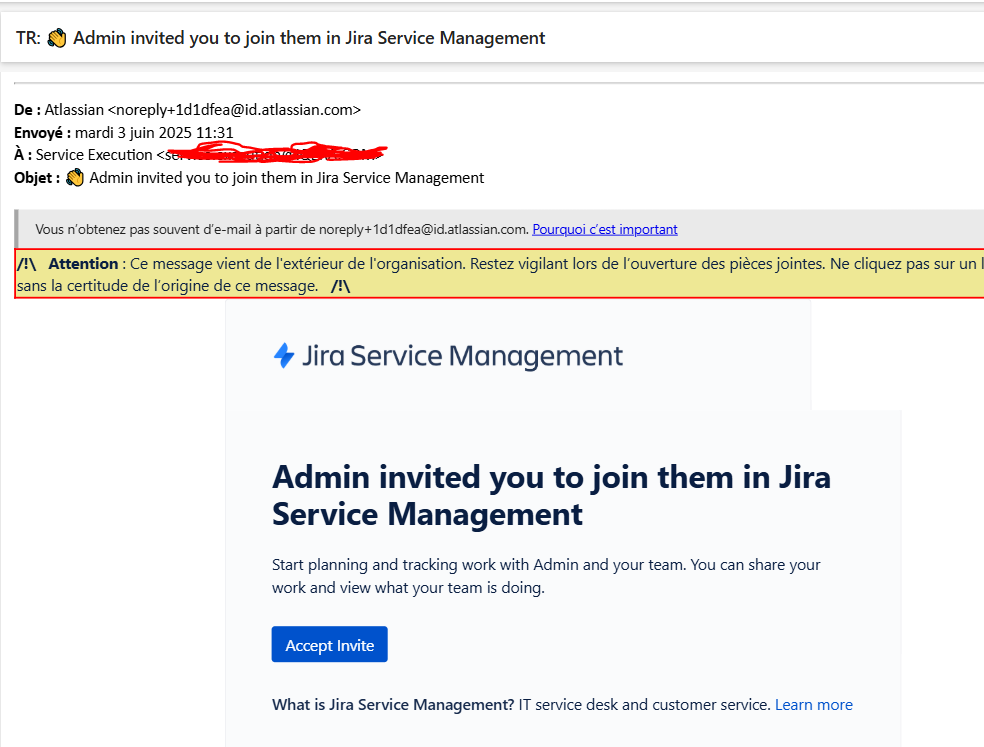Click 'Objet :' label in header
984x747 pixels.
coord(37,178)
